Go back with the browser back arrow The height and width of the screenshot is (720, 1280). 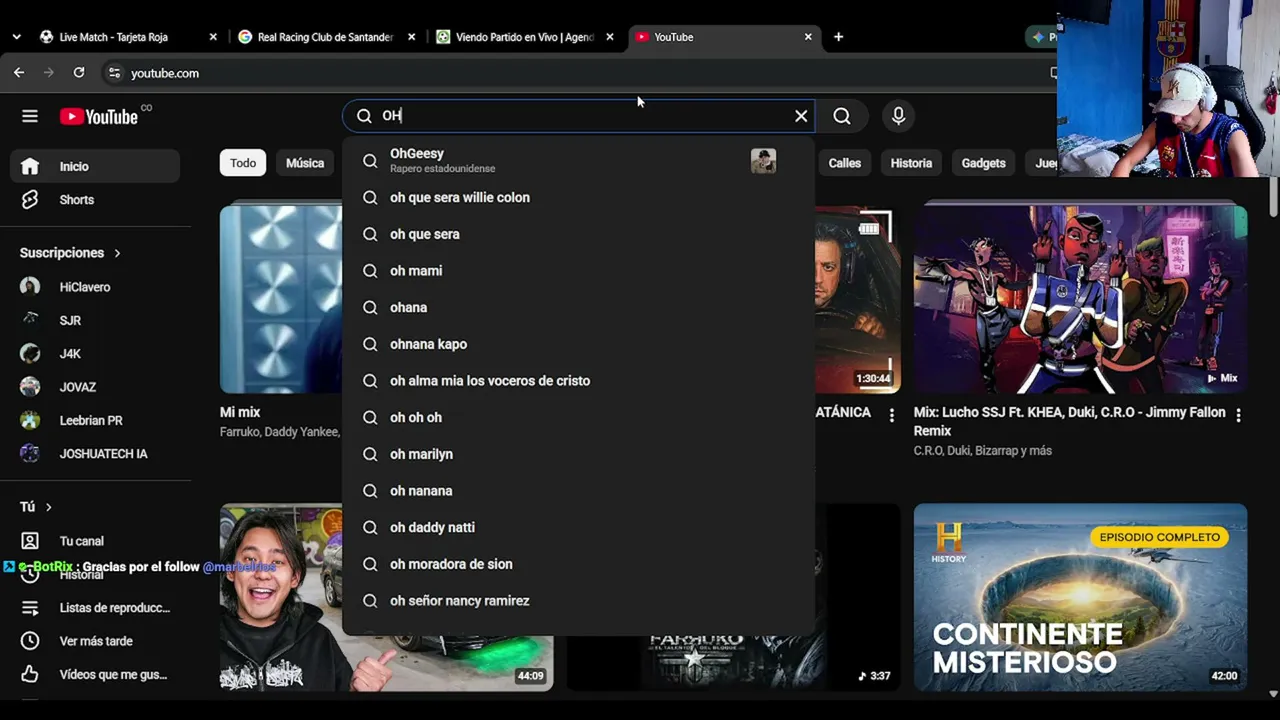19,73
